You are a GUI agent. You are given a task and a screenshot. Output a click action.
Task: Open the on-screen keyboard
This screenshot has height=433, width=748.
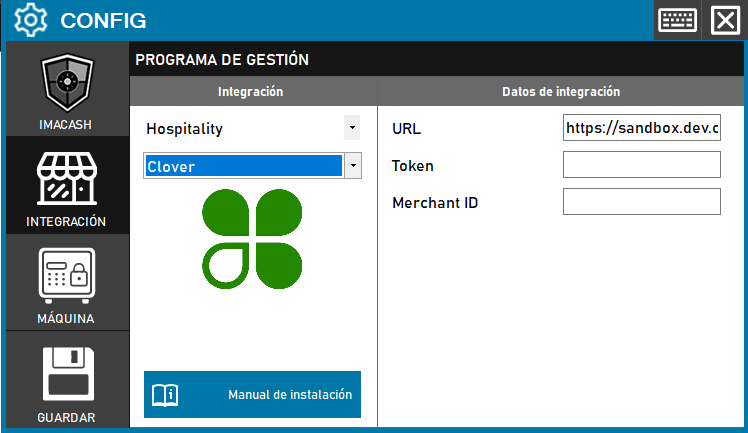(677, 20)
